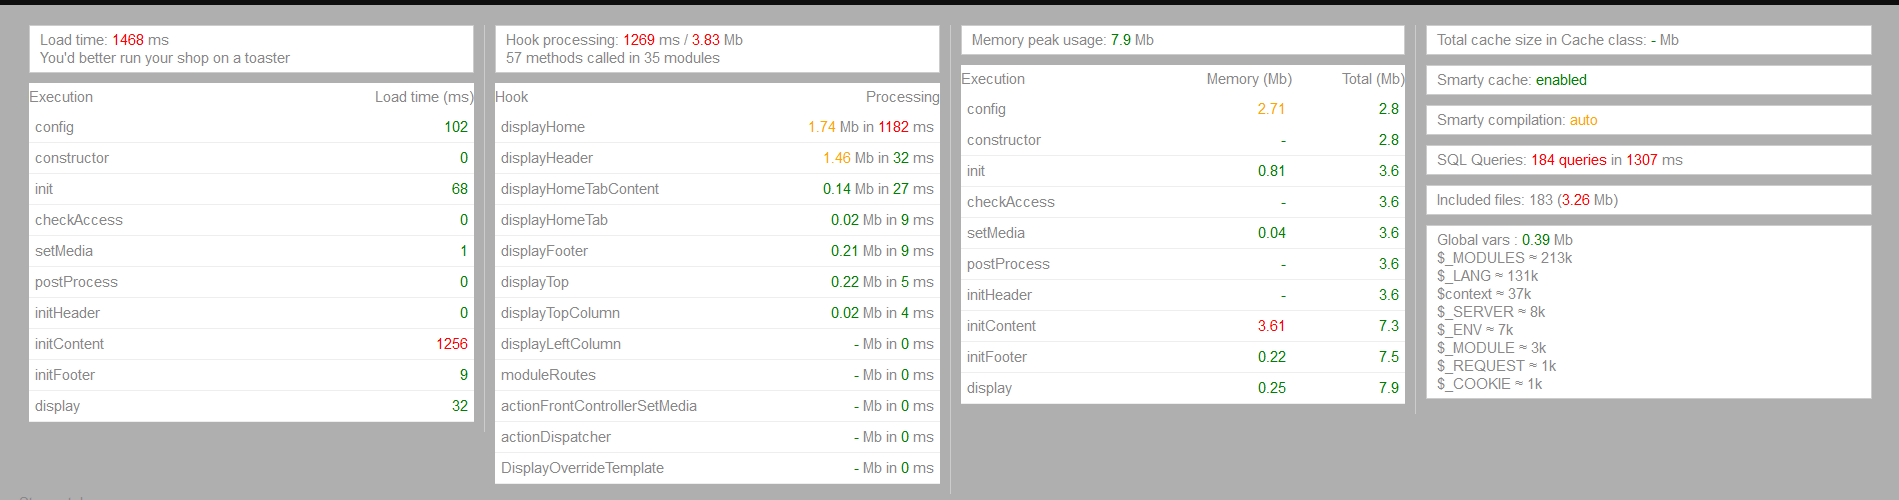Click the displayHomeTabContent hook row

[x=717, y=189]
